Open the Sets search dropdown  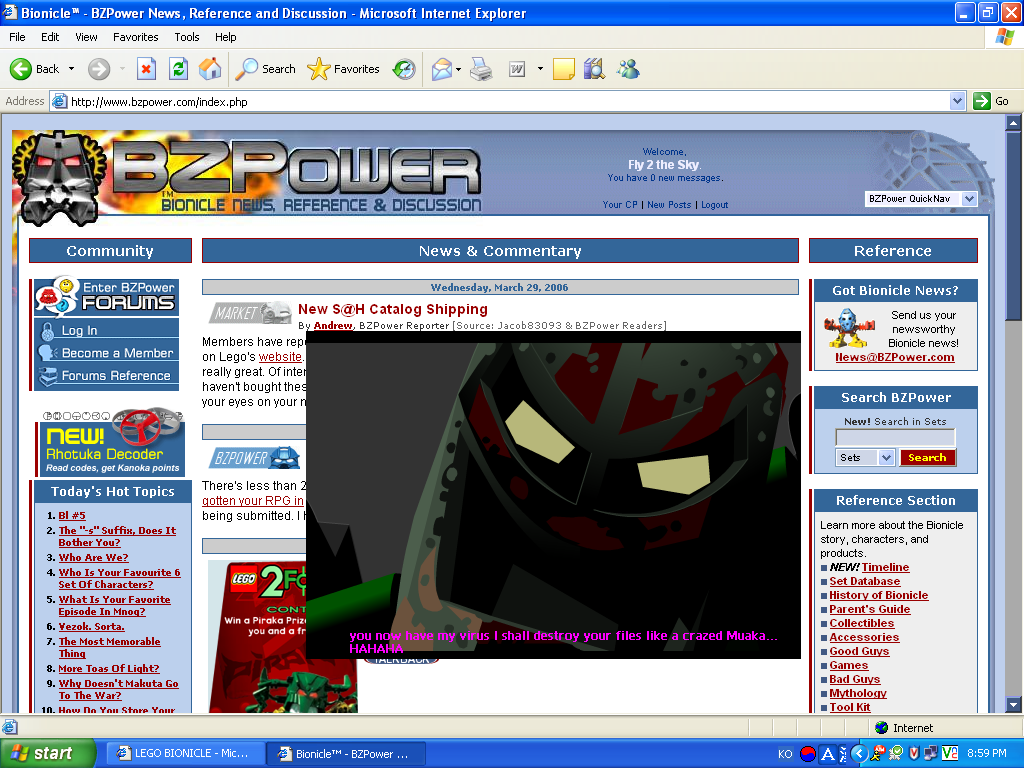point(864,457)
